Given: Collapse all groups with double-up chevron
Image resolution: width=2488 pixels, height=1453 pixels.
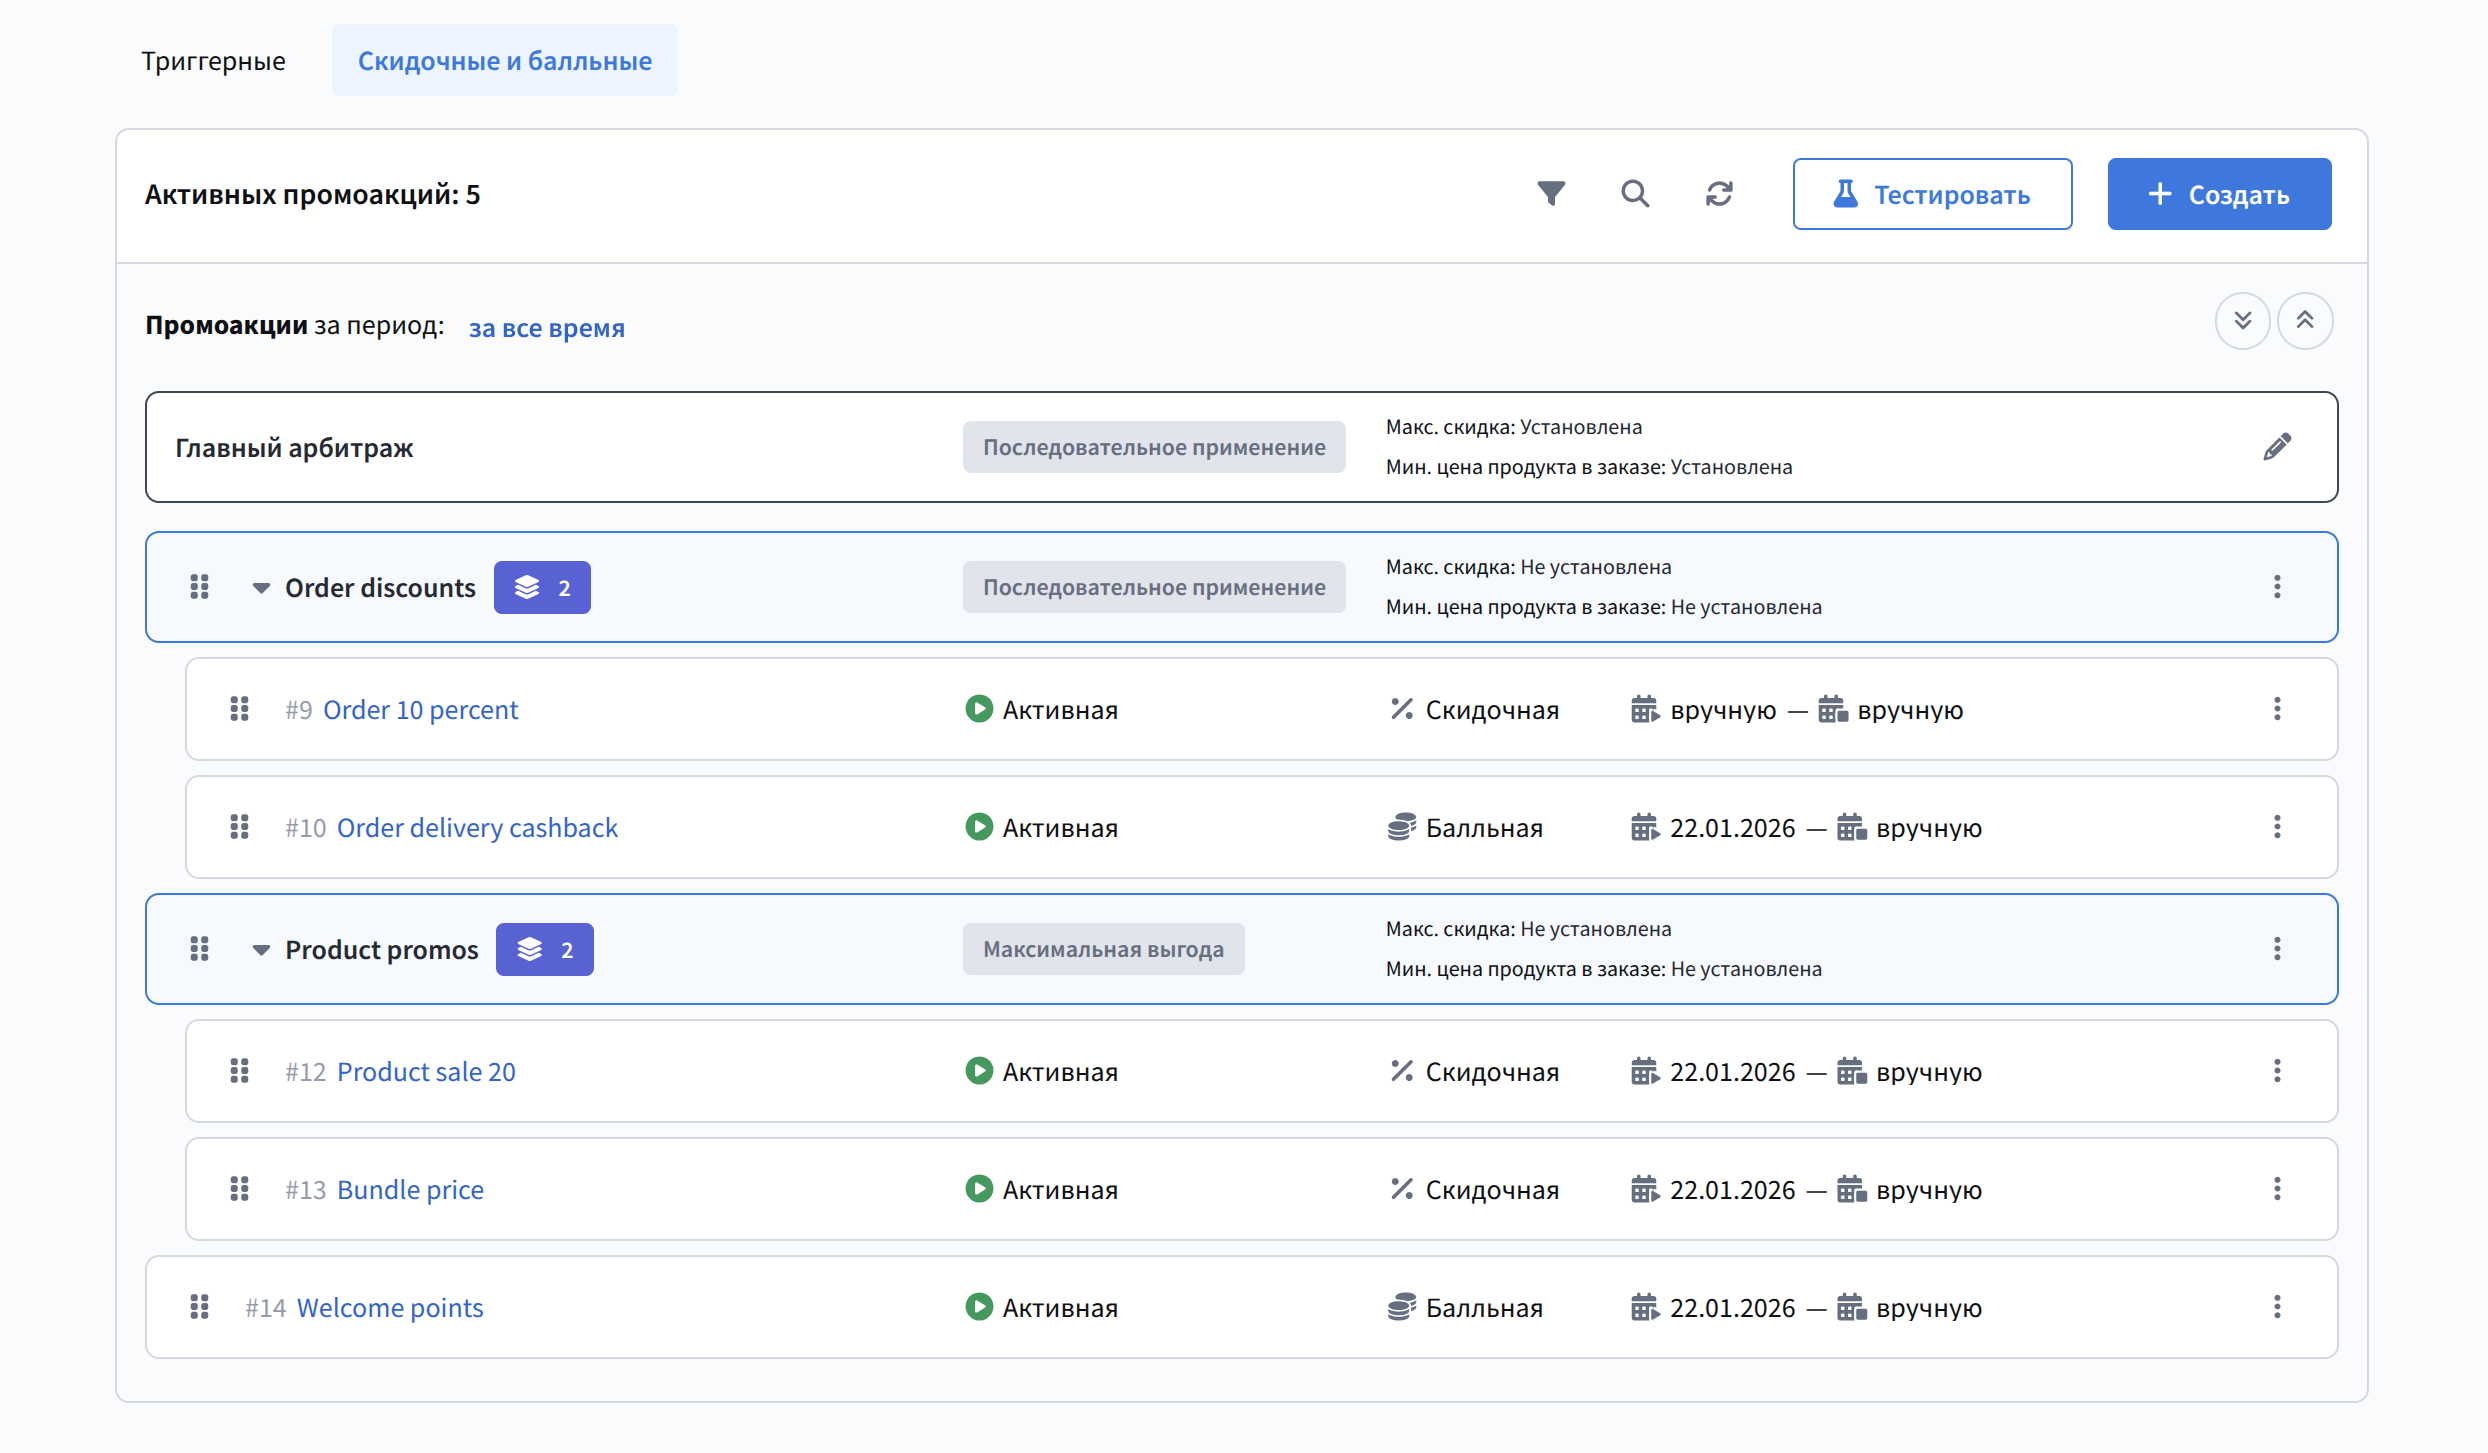Looking at the screenshot, I should pyautogui.click(x=2305, y=321).
